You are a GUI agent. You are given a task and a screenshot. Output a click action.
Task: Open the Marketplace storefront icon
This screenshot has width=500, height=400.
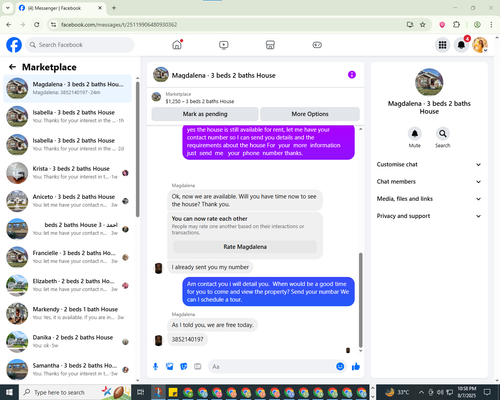pyautogui.click(x=270, y=45)
